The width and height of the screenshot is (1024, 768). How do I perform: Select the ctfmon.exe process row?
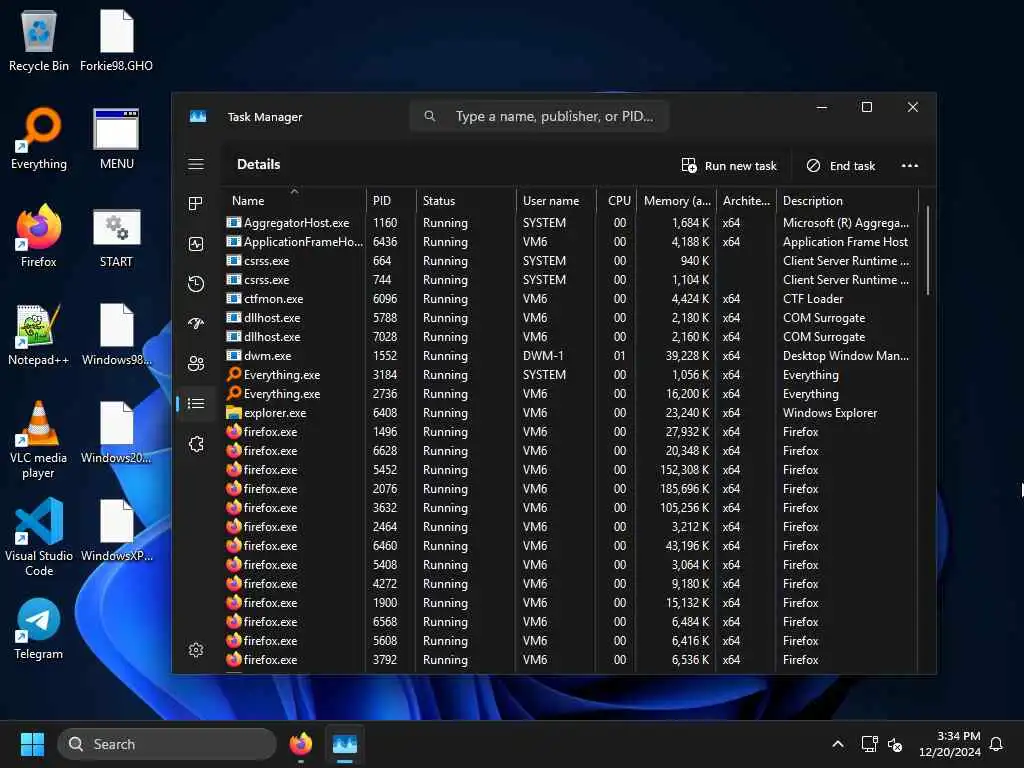point(571,298)
